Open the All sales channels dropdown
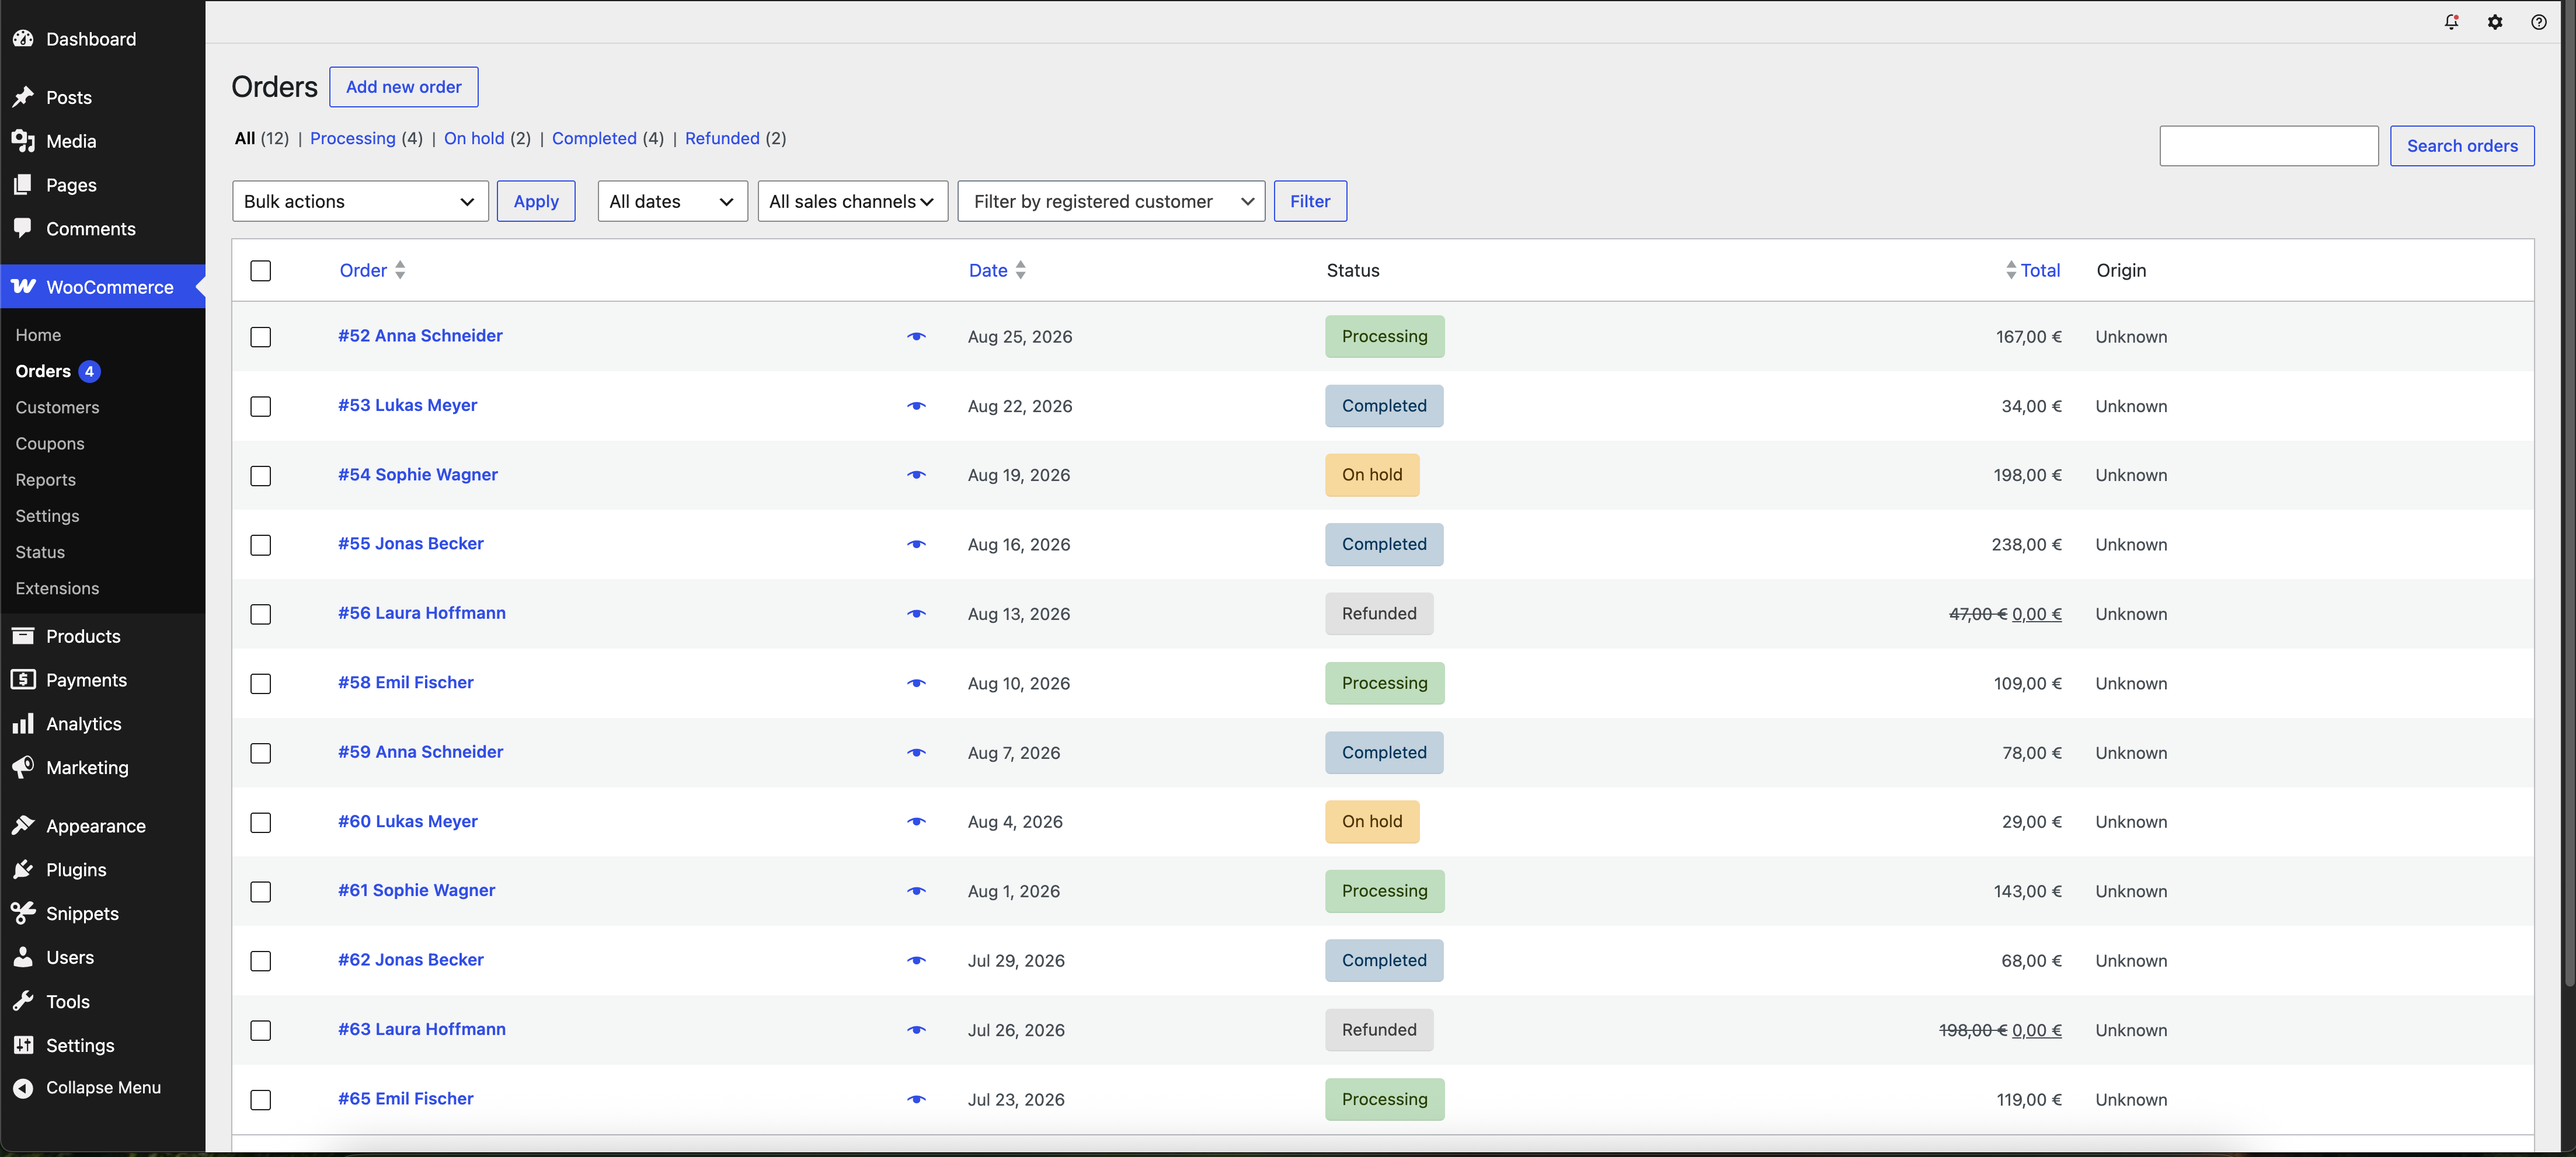The image size is (2576, 1157). 852,201
